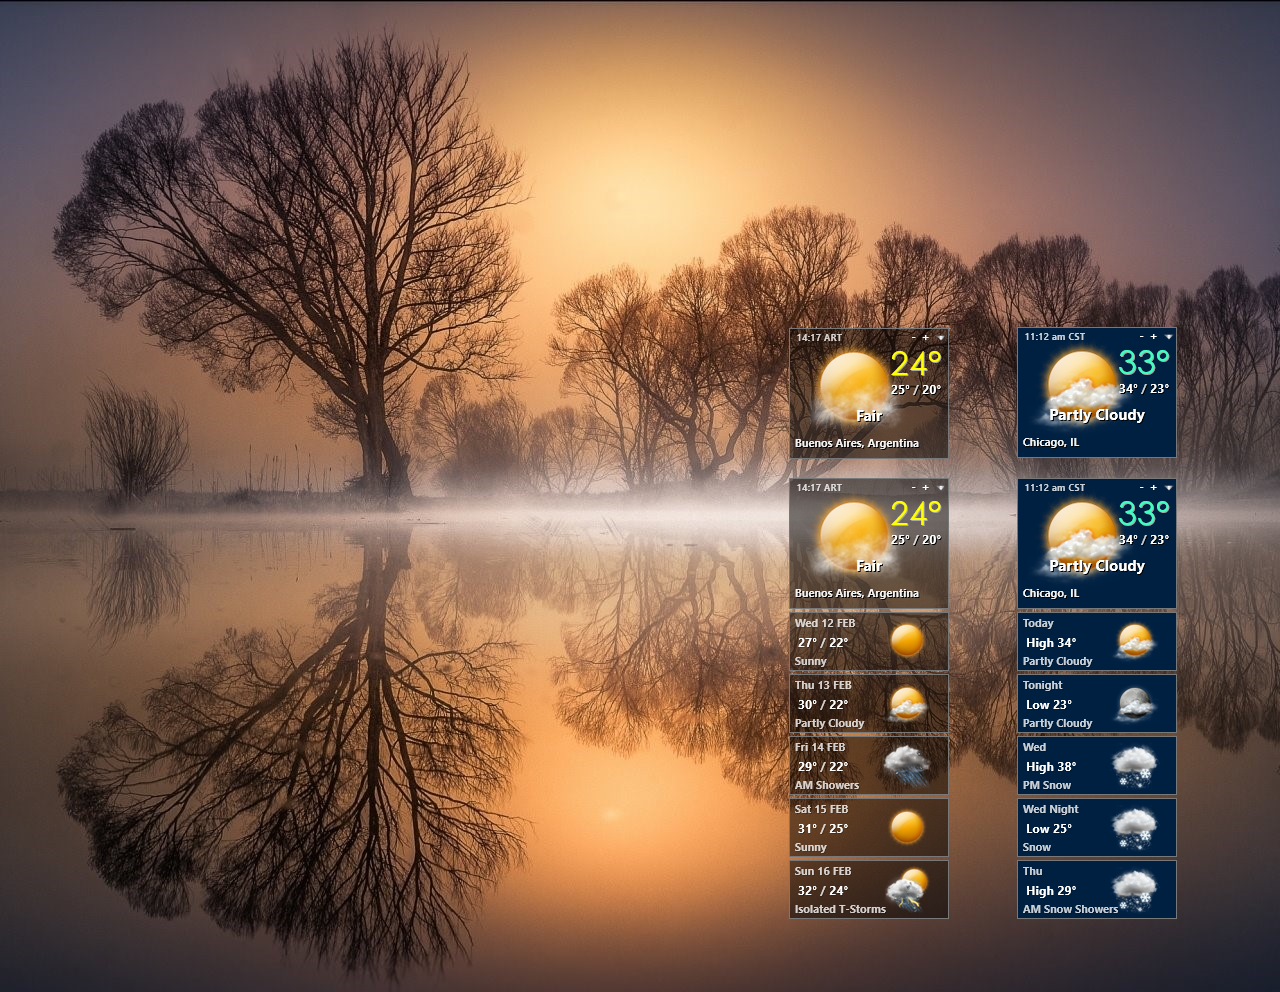
Task: Click 33° temperature in expanded Chicago widget
Action: [1144, 513]
